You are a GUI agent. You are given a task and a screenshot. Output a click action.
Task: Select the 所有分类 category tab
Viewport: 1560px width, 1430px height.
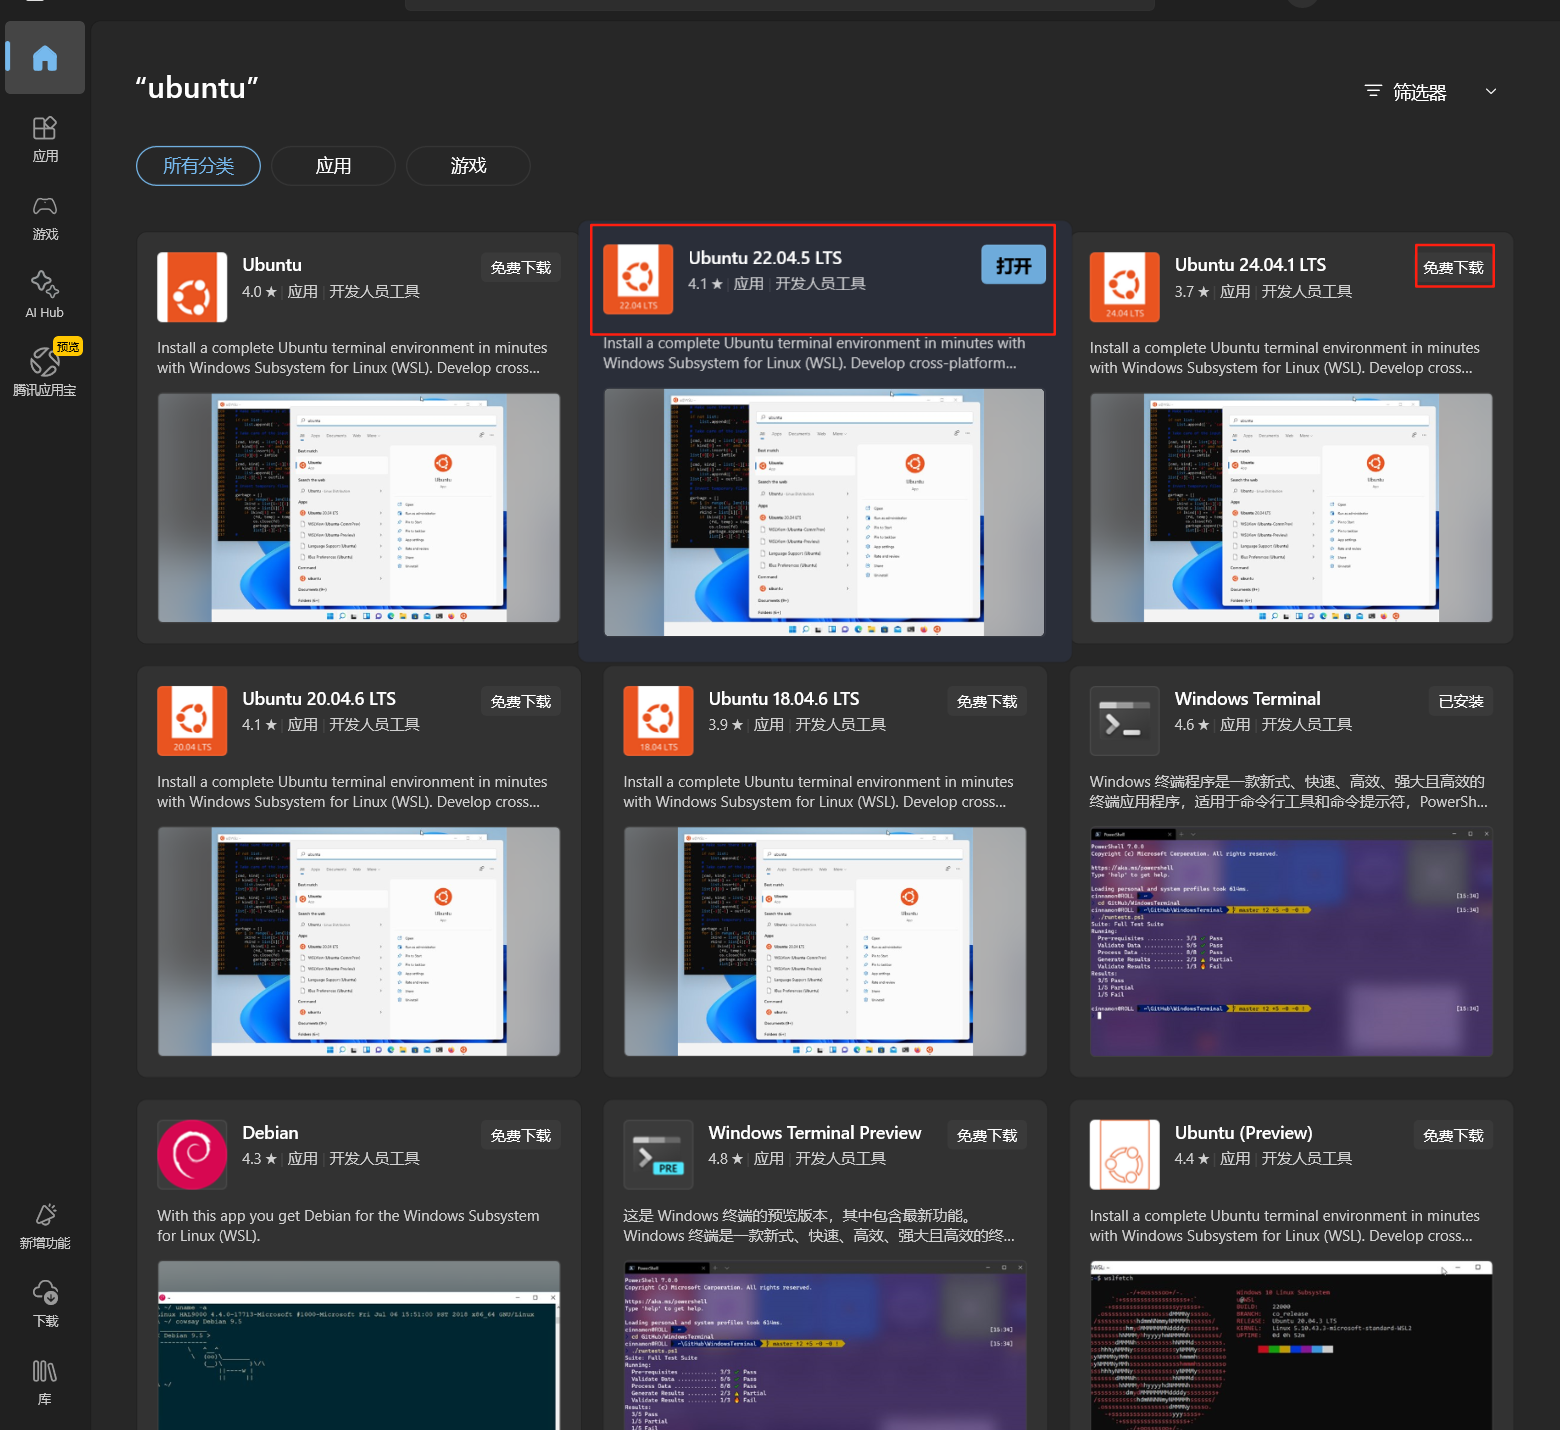tap(198, 166)
